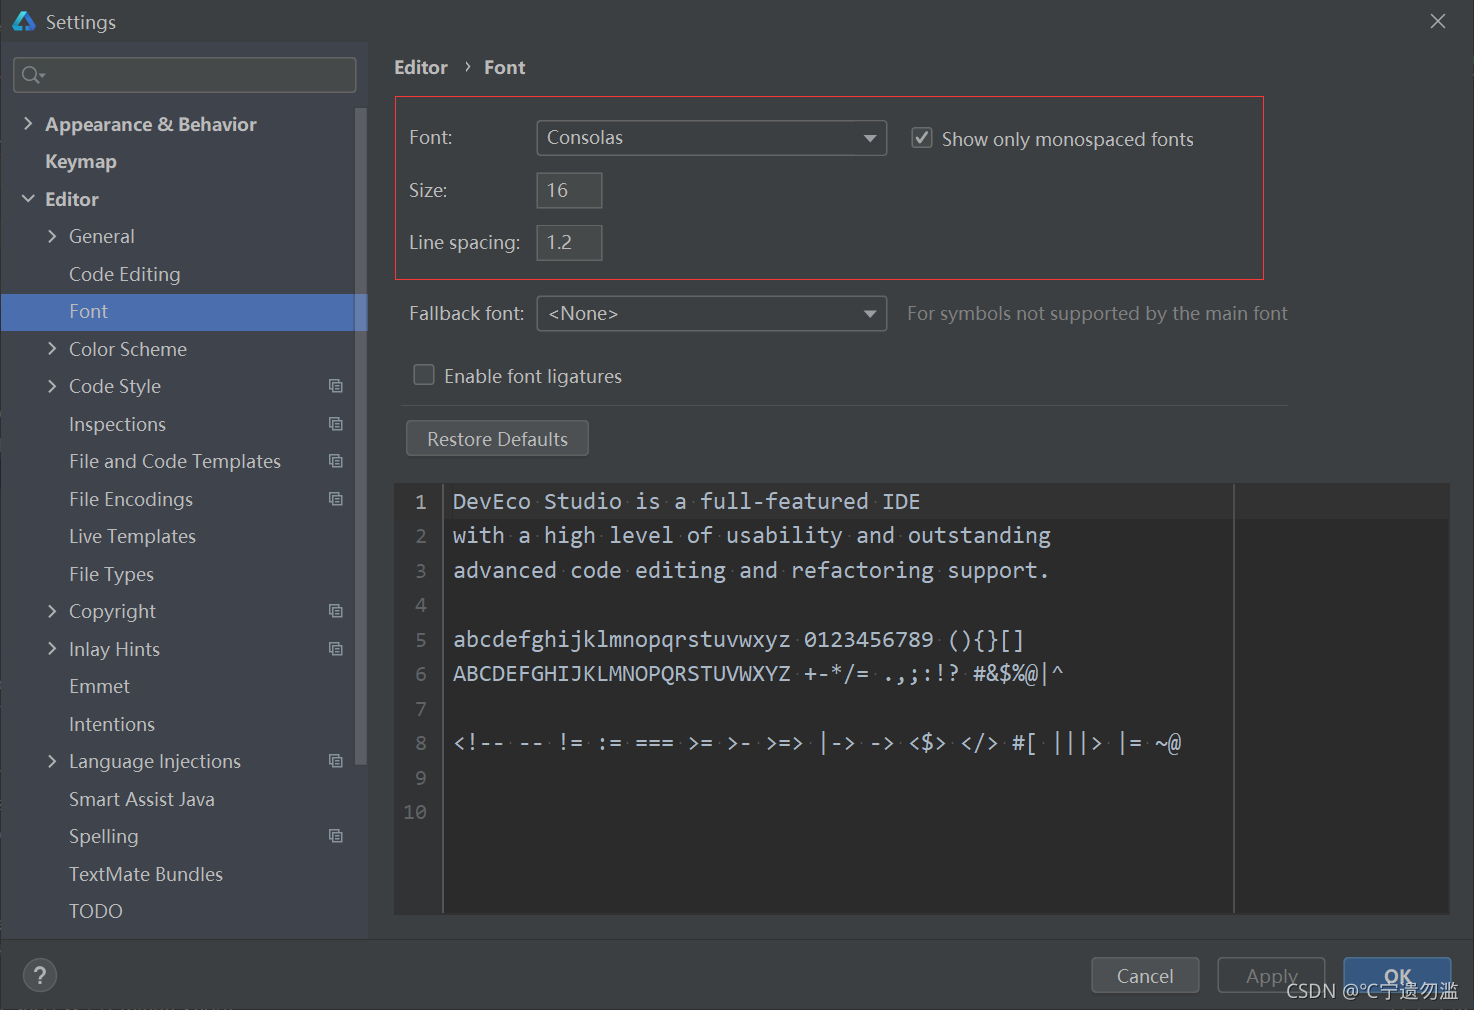Click preview line 'advanced code editing and refactoring support.'
This screenshot has width=1474, height=1010.
click(x=751, y=570)
